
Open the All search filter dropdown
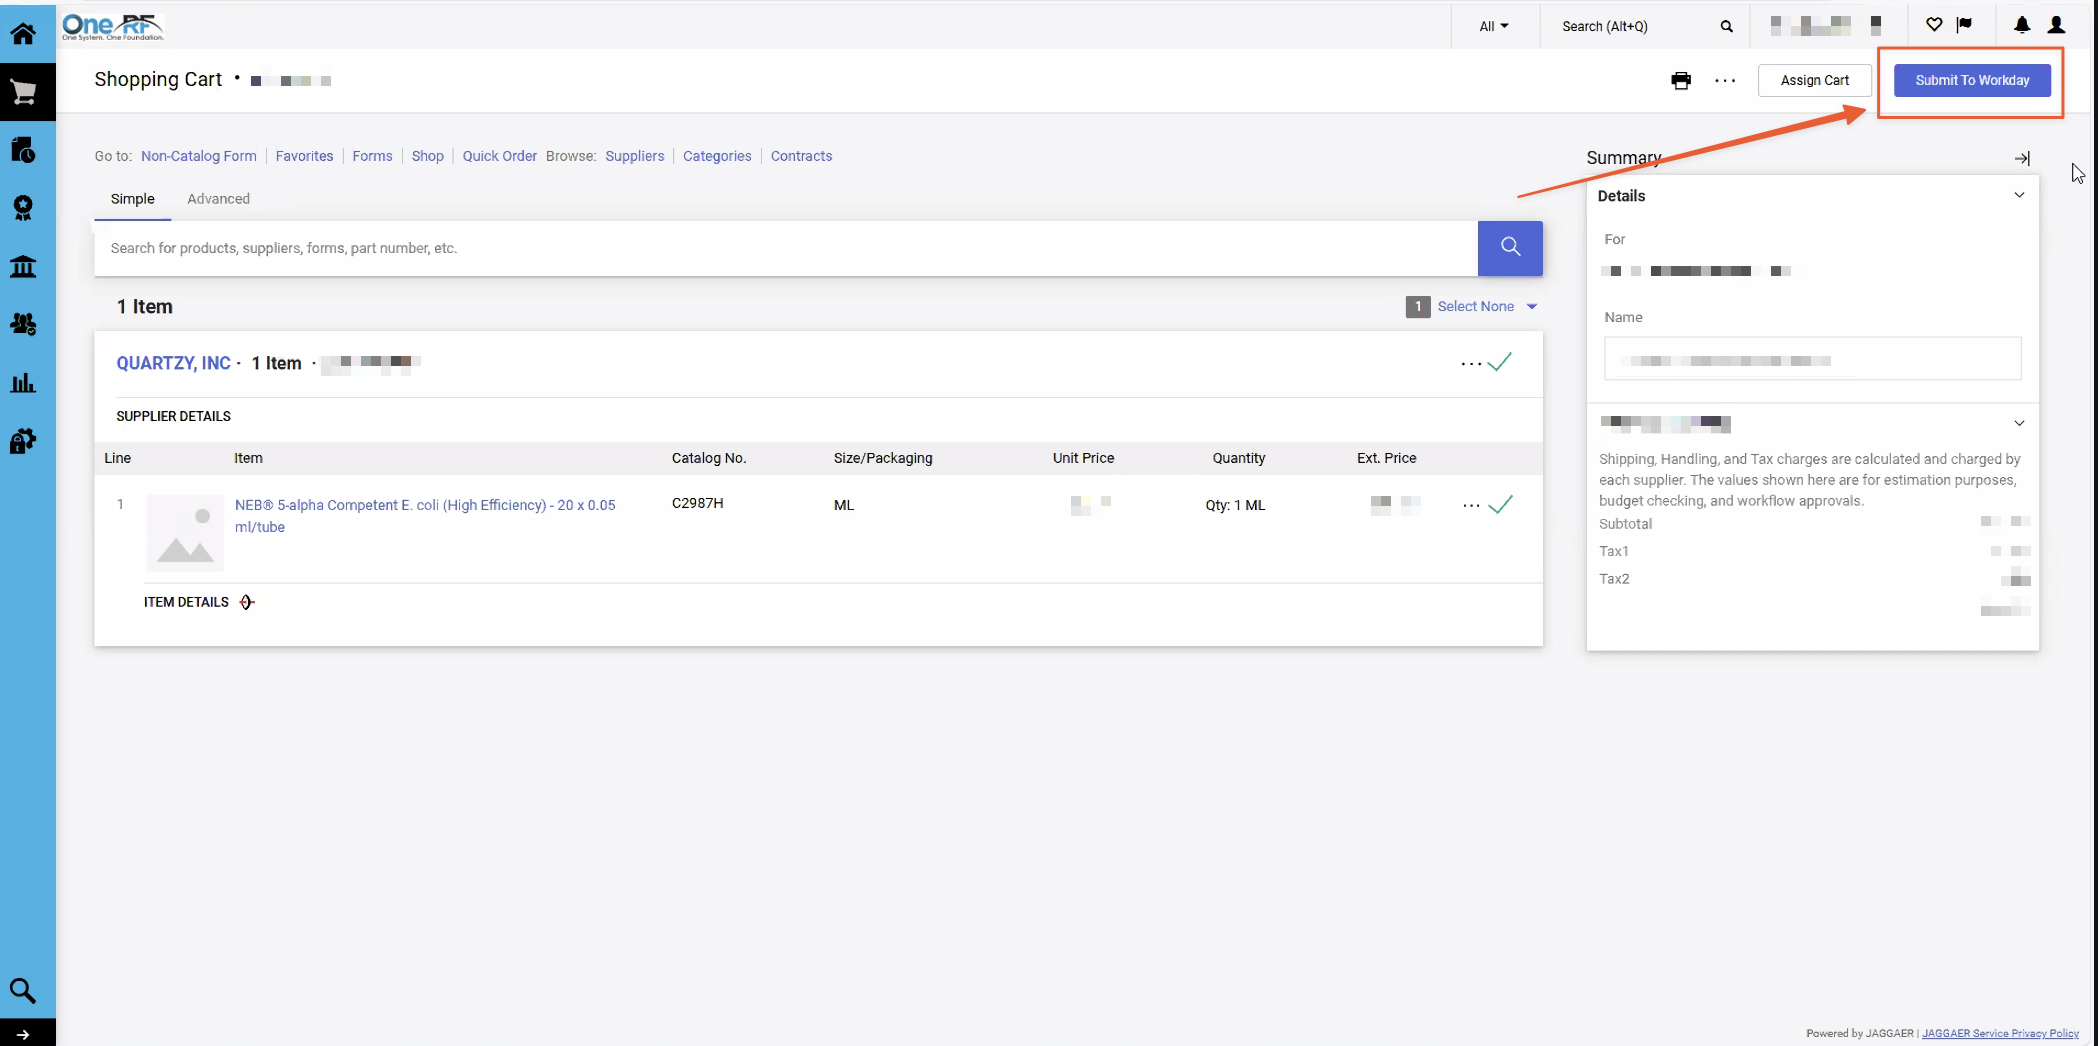pos(1494,27)
